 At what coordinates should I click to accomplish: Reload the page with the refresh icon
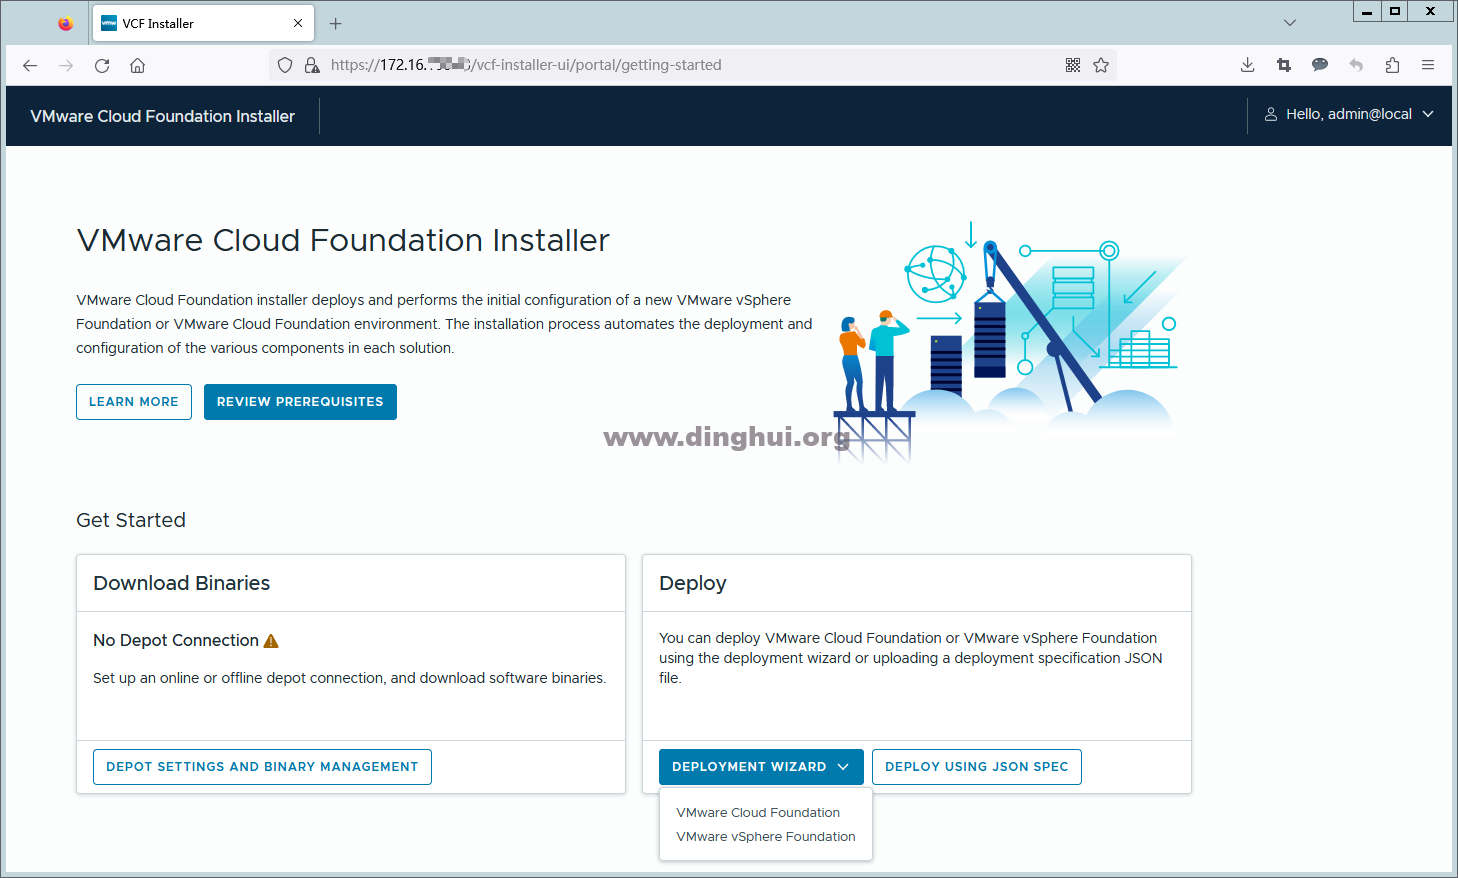[x=102, y=66]
